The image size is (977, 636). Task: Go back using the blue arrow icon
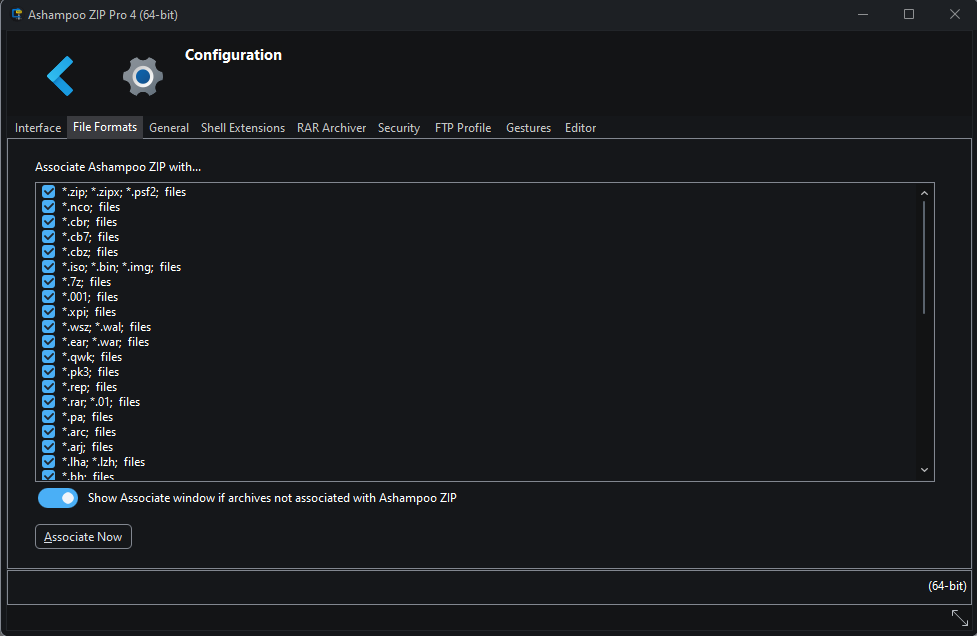click(60, 76)
